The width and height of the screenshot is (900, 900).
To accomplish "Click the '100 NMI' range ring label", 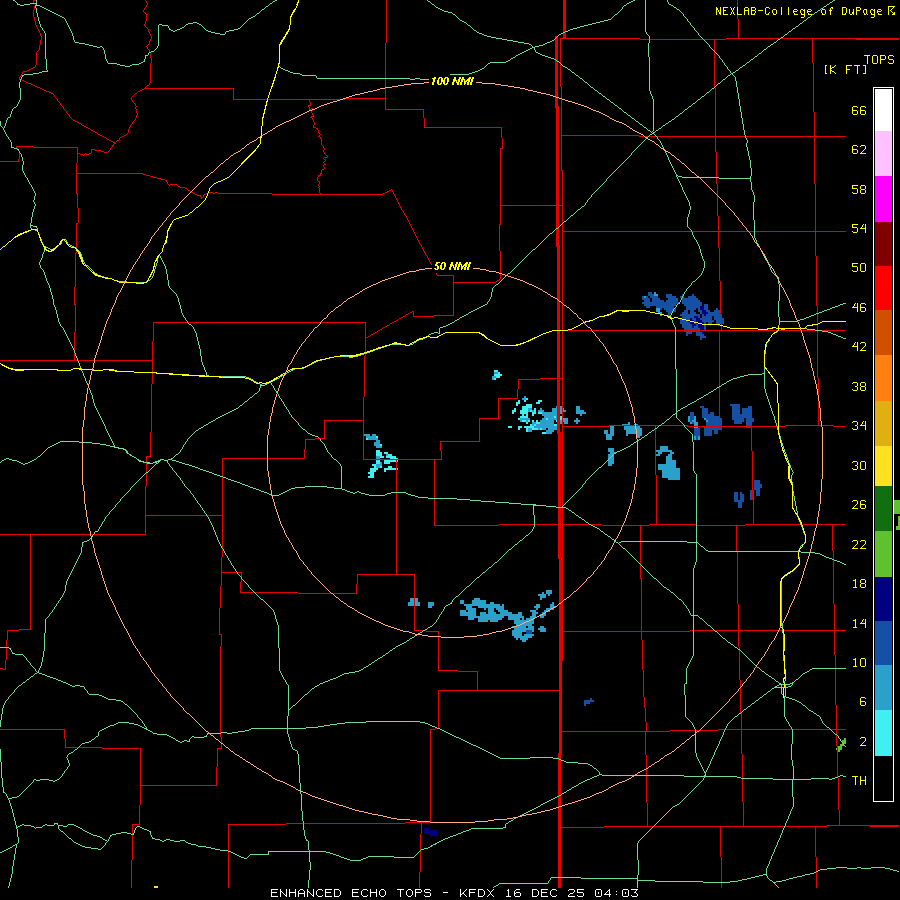I will (x=452, y=82).
